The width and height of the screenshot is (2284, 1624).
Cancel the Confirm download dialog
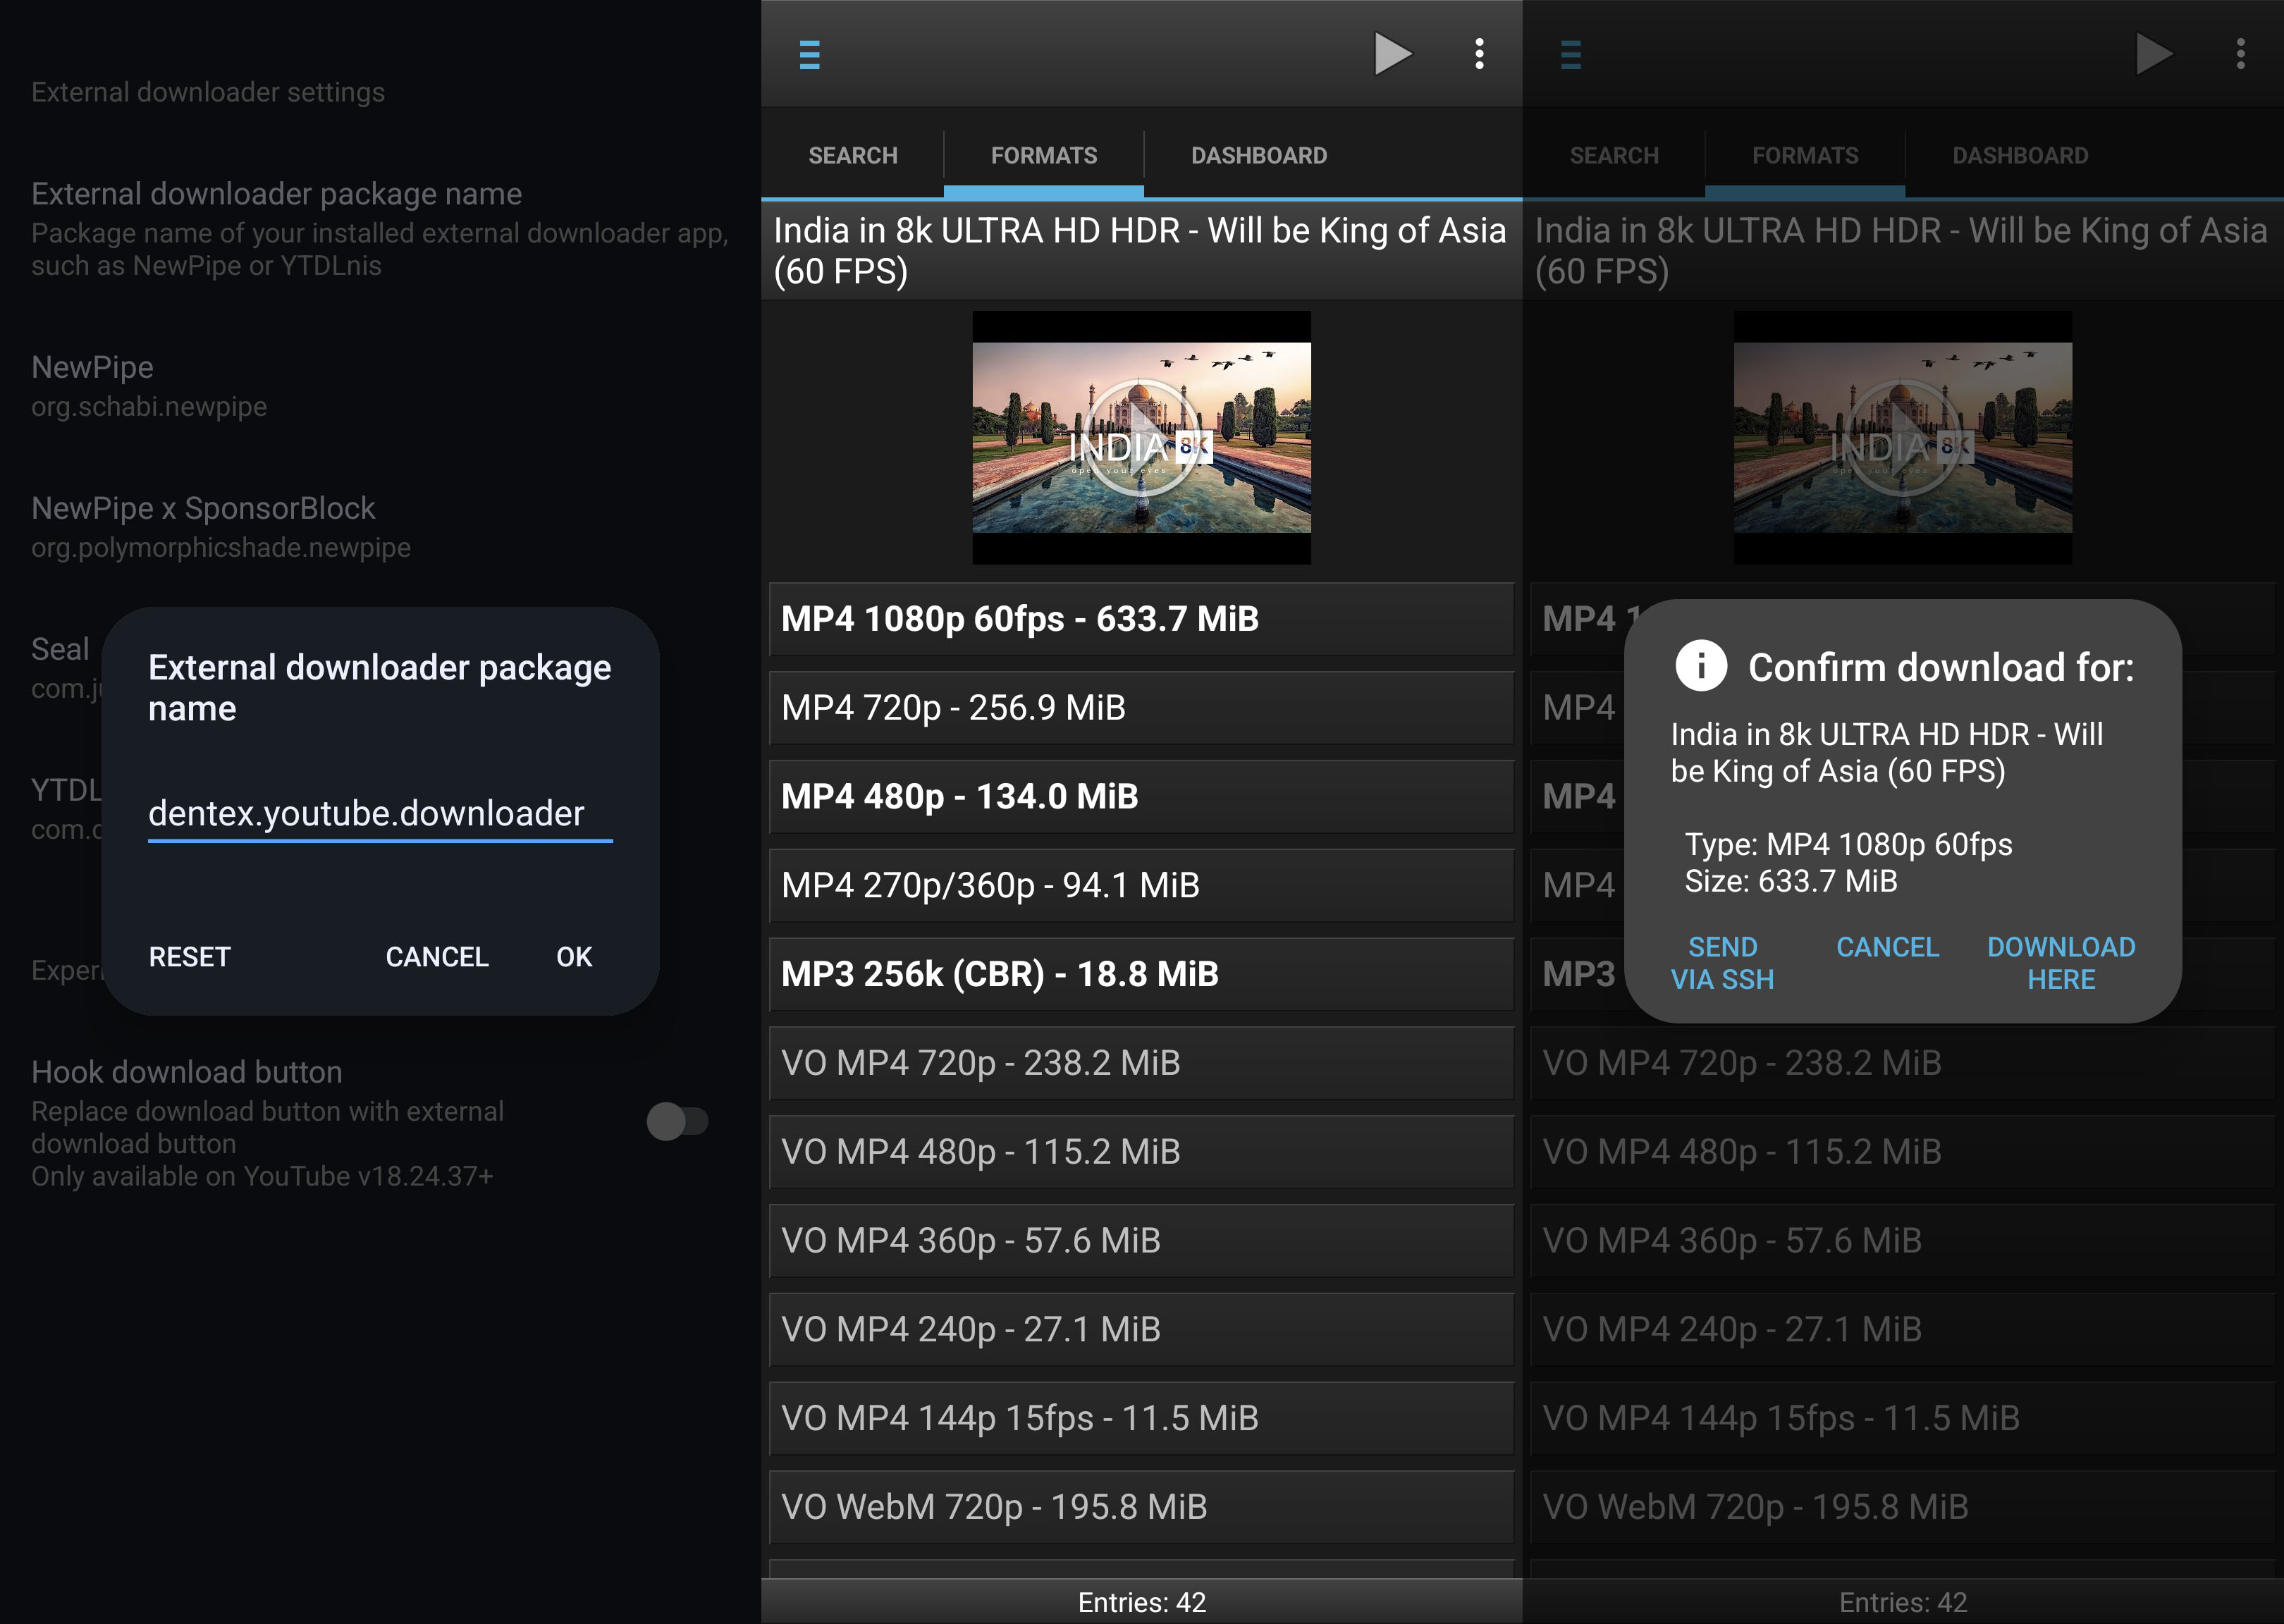pos(1888,947)
